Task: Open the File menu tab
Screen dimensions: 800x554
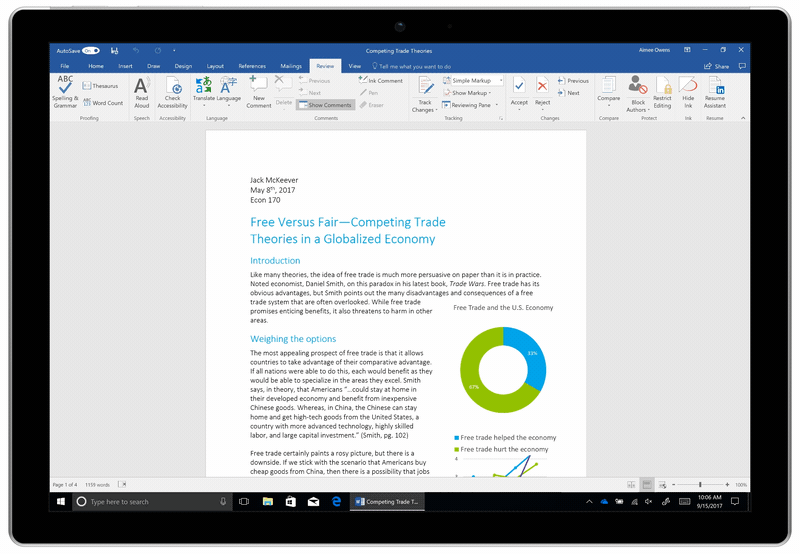Action: pos(64,66)
